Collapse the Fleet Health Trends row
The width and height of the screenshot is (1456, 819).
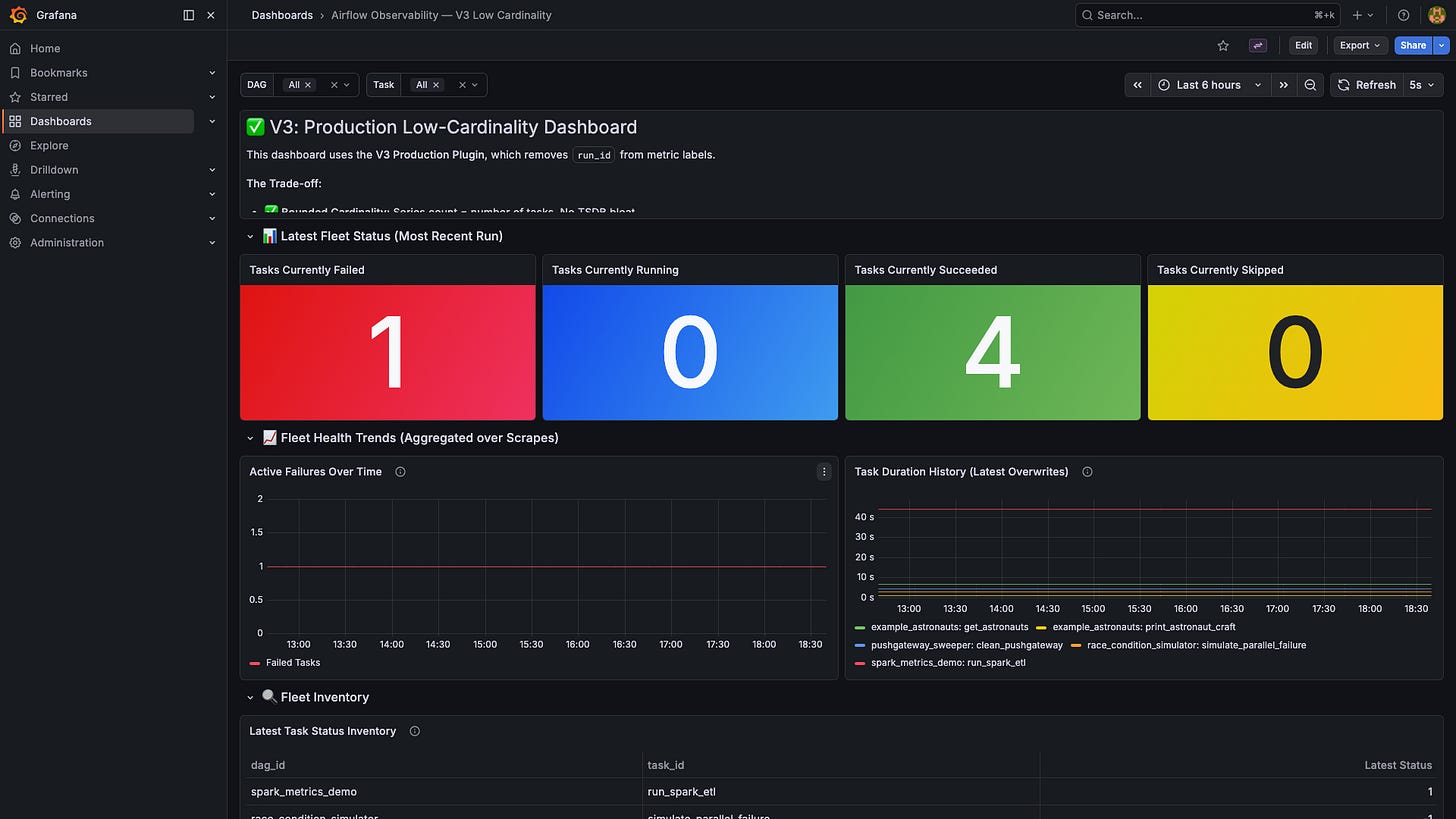click(x=250, y=438)
